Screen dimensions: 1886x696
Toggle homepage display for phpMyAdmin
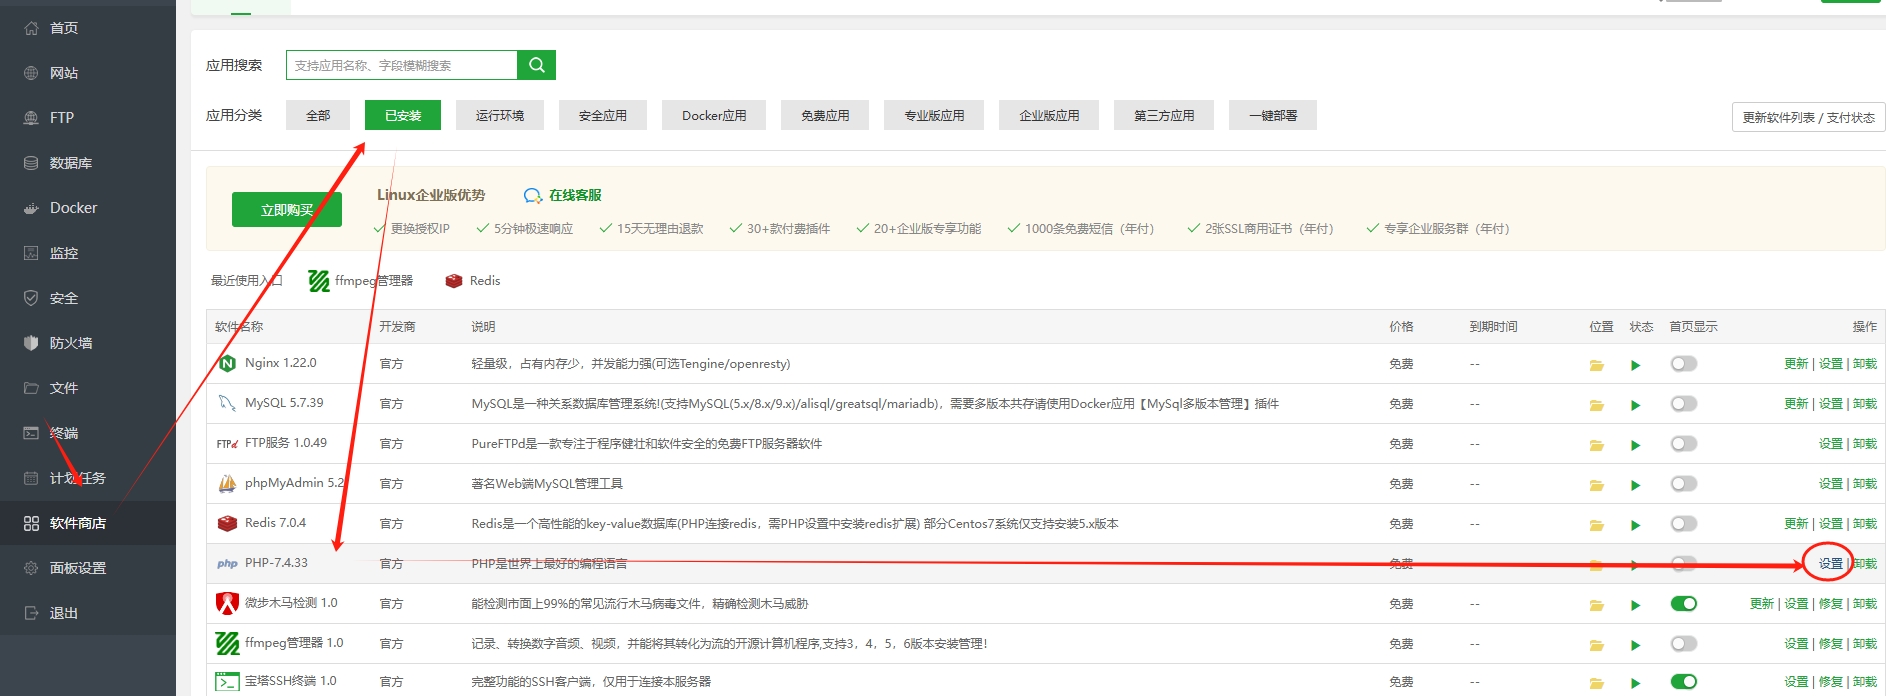pyautogui.click(x=1683, y=484)
